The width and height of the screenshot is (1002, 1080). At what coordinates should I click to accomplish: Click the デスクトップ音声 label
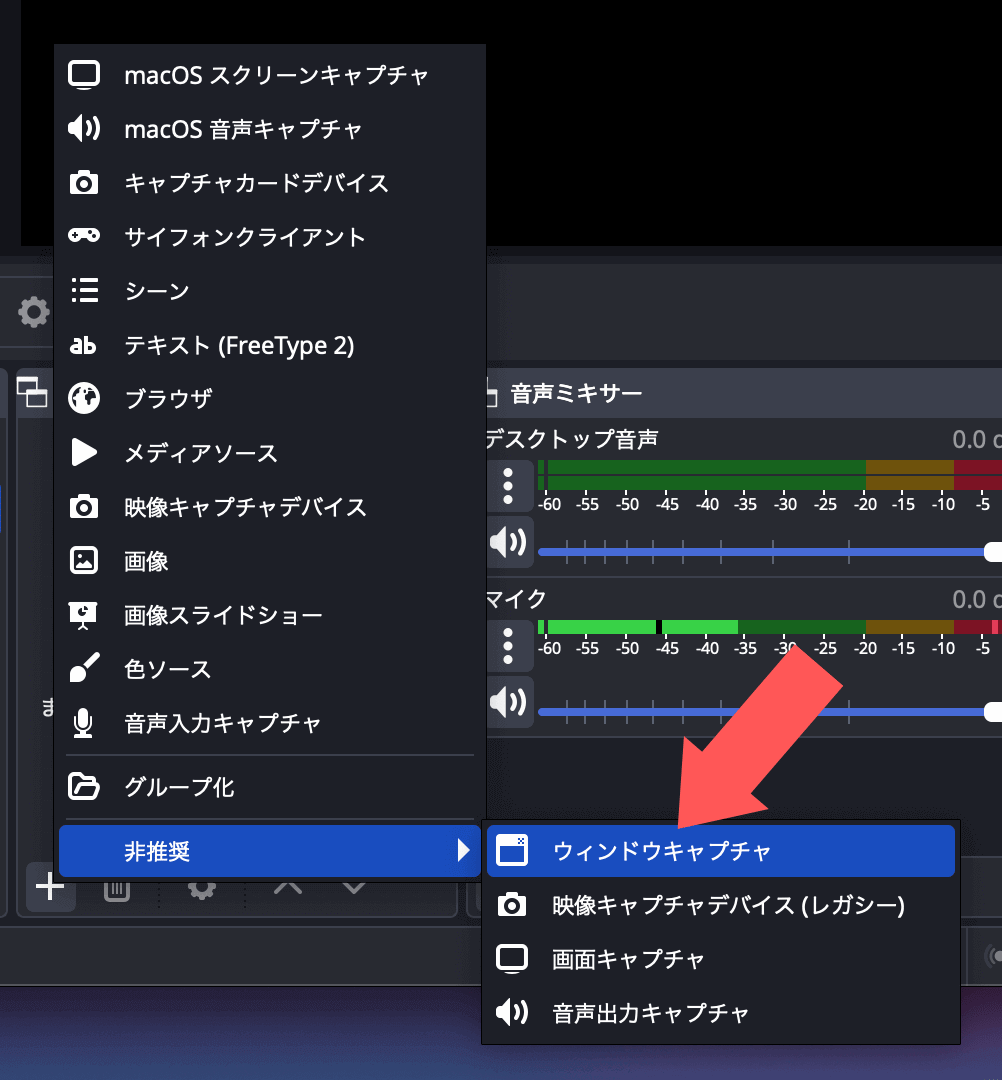pyautogui.click(x=572, y=439)
